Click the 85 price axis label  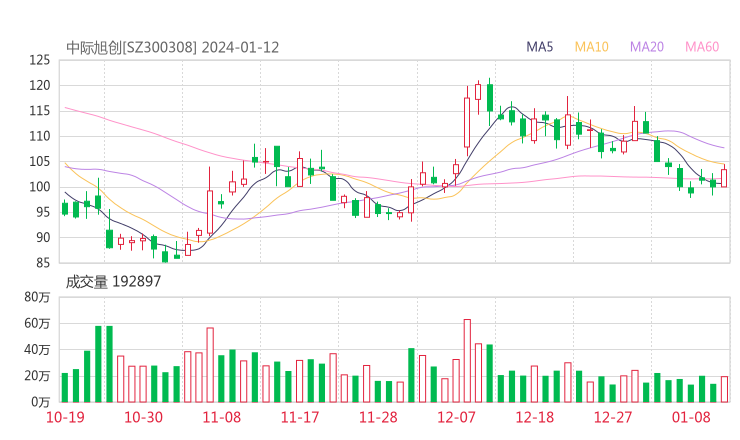click(43, 262)
